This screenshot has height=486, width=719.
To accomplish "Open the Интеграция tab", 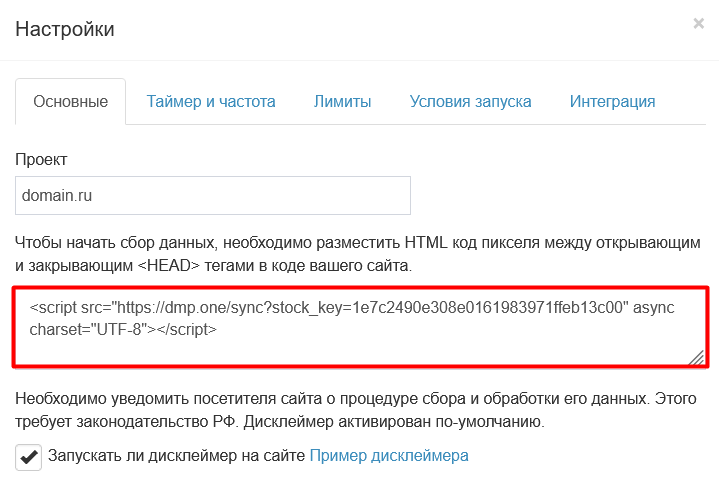I will point(612,101).
